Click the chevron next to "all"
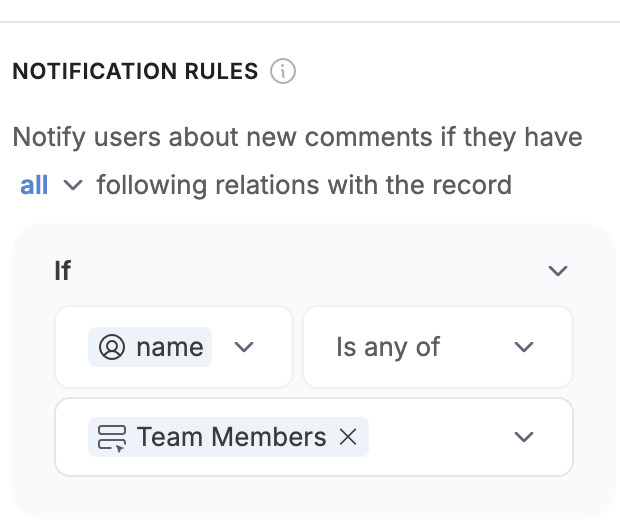This screenshot has width=620, height=528. [71, 186]
